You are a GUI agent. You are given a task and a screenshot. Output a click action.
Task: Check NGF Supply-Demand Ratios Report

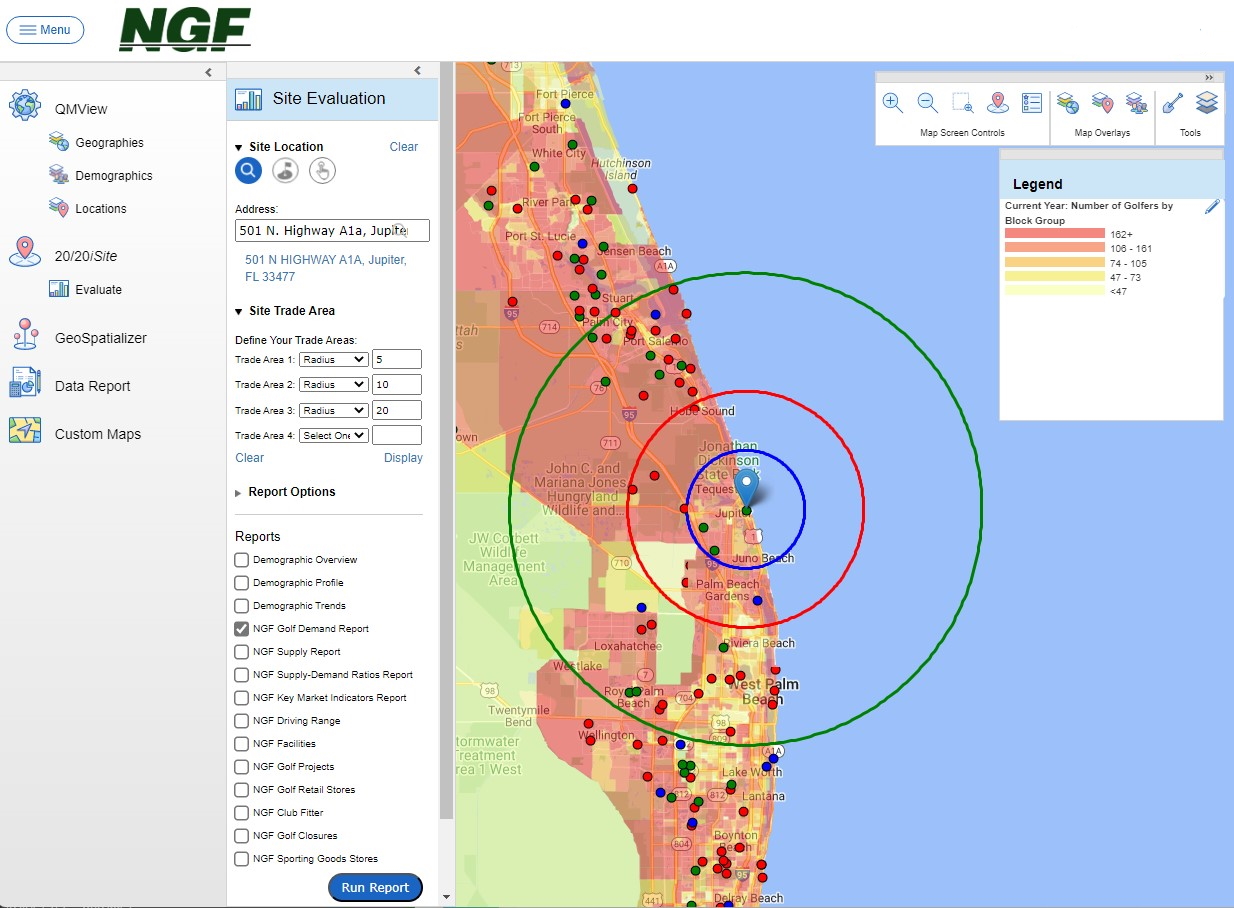tap(241, 675)
